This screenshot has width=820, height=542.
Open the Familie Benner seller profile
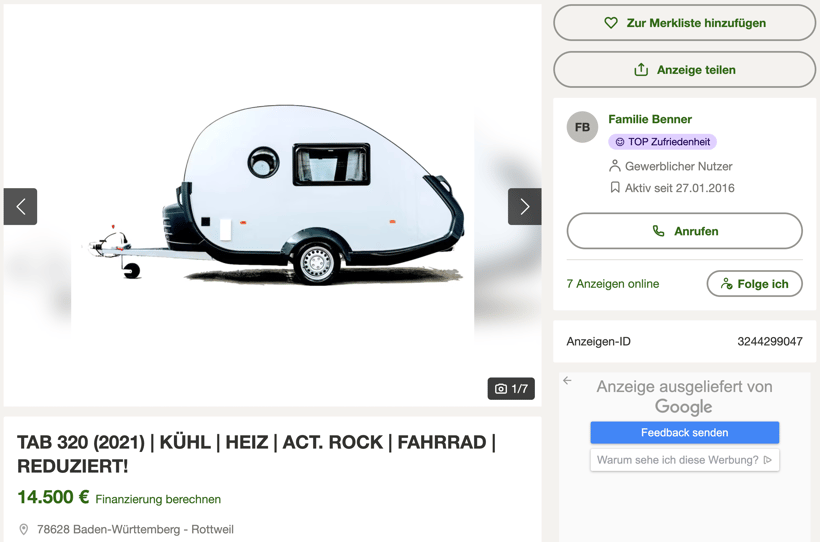[650, 119]
